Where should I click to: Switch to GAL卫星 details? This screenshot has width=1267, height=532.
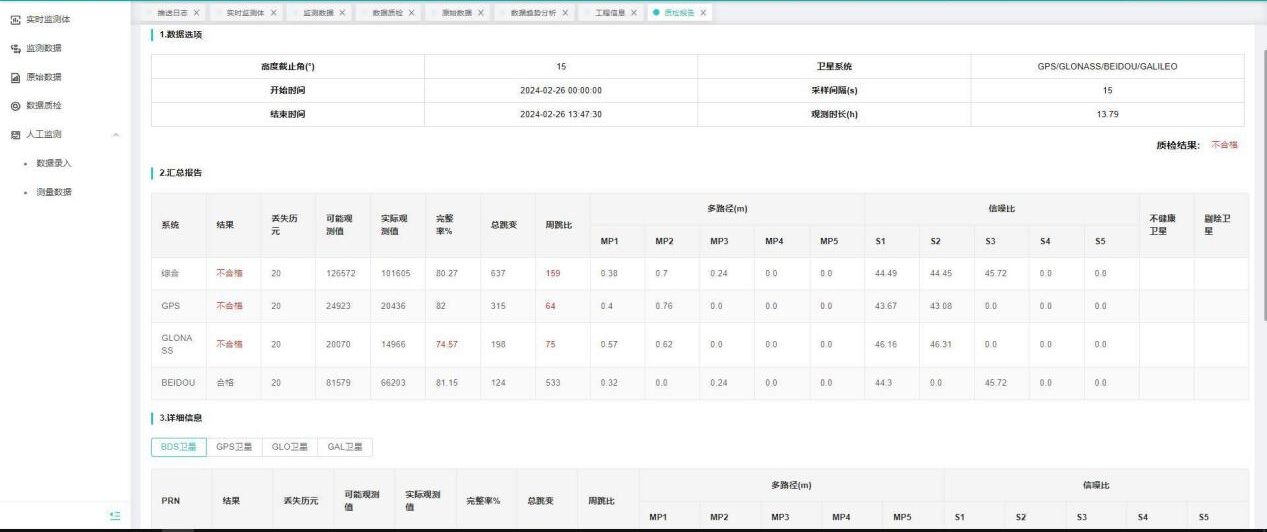[x=345, y=447]
